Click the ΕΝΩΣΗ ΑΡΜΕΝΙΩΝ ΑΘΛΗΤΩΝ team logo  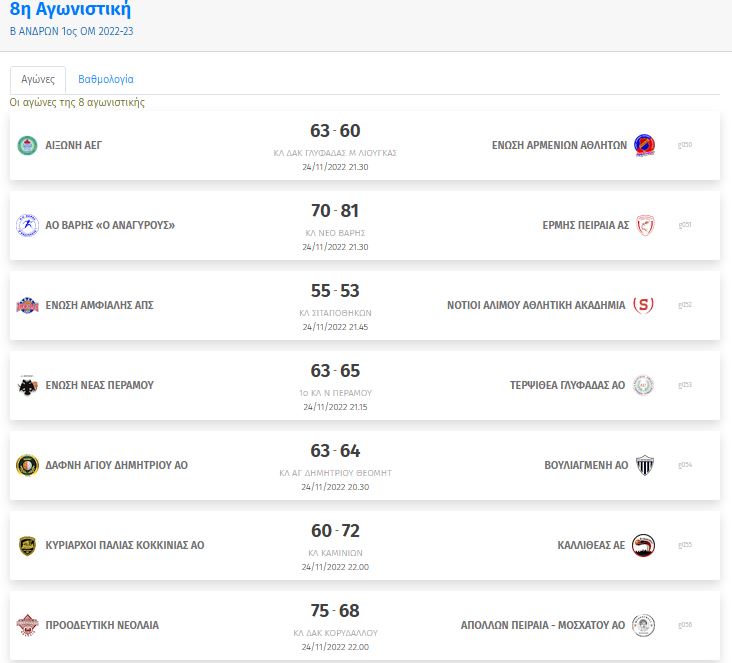coord(645,145)
